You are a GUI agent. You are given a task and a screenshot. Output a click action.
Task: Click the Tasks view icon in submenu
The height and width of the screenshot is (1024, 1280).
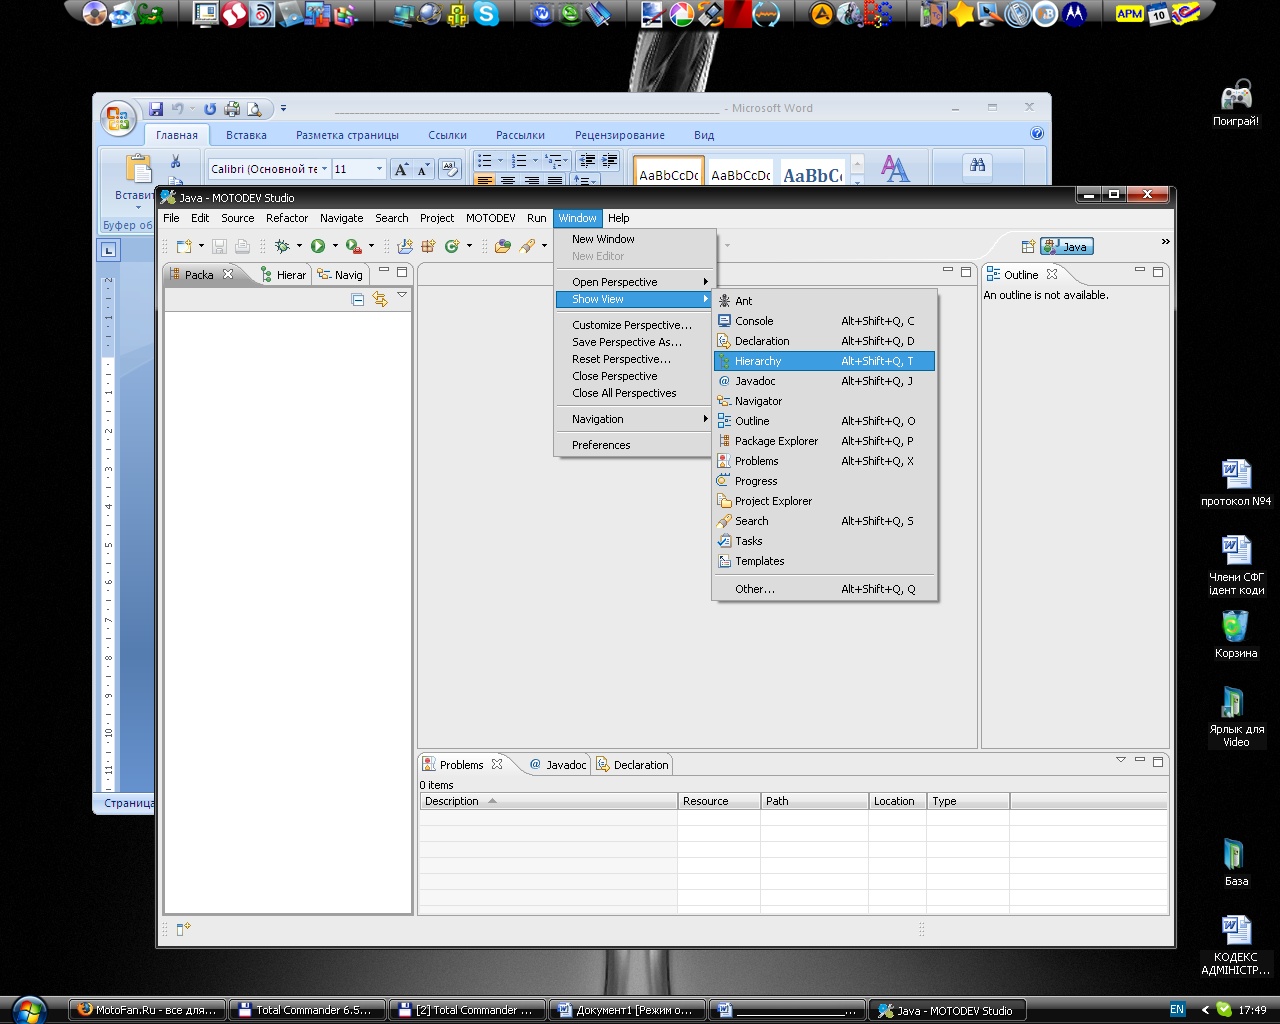(x=724, y=541)
